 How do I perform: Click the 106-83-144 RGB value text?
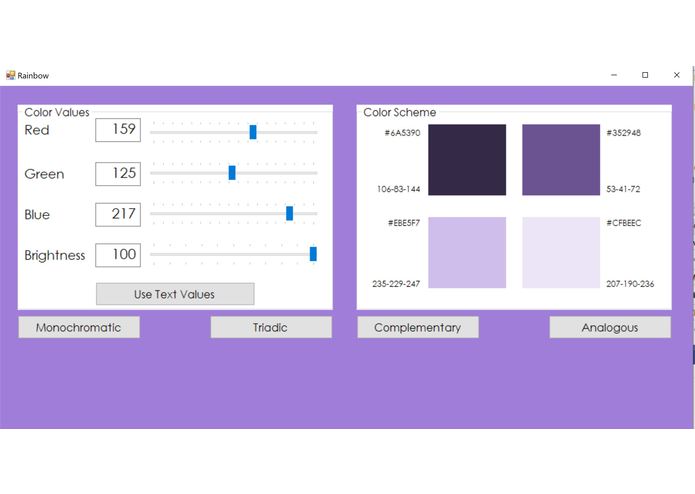tap(398, 189)
